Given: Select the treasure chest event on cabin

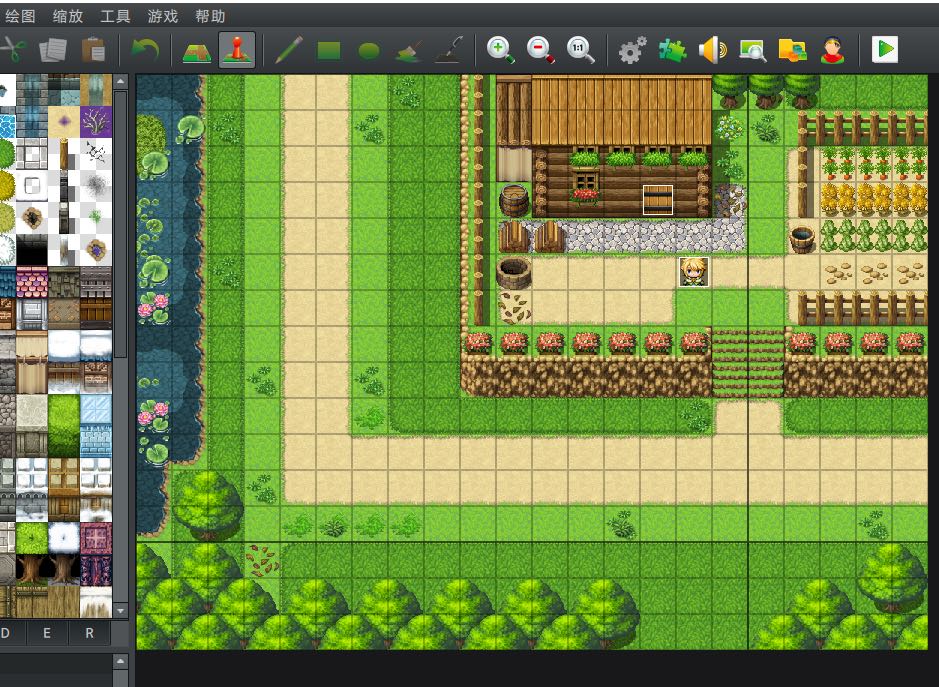Looking at the screenshot, I should [x=658, y=200].
